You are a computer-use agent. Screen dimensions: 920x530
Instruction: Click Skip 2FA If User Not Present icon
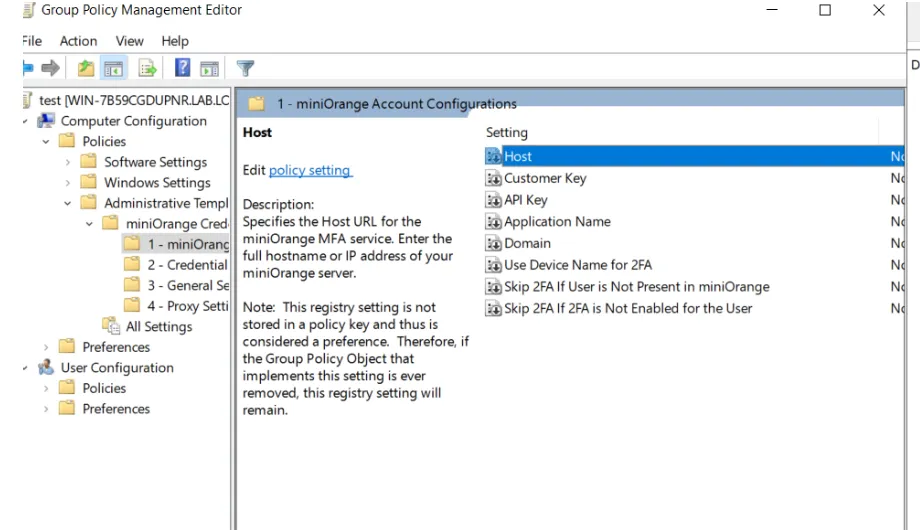click(x=493, y=286)
